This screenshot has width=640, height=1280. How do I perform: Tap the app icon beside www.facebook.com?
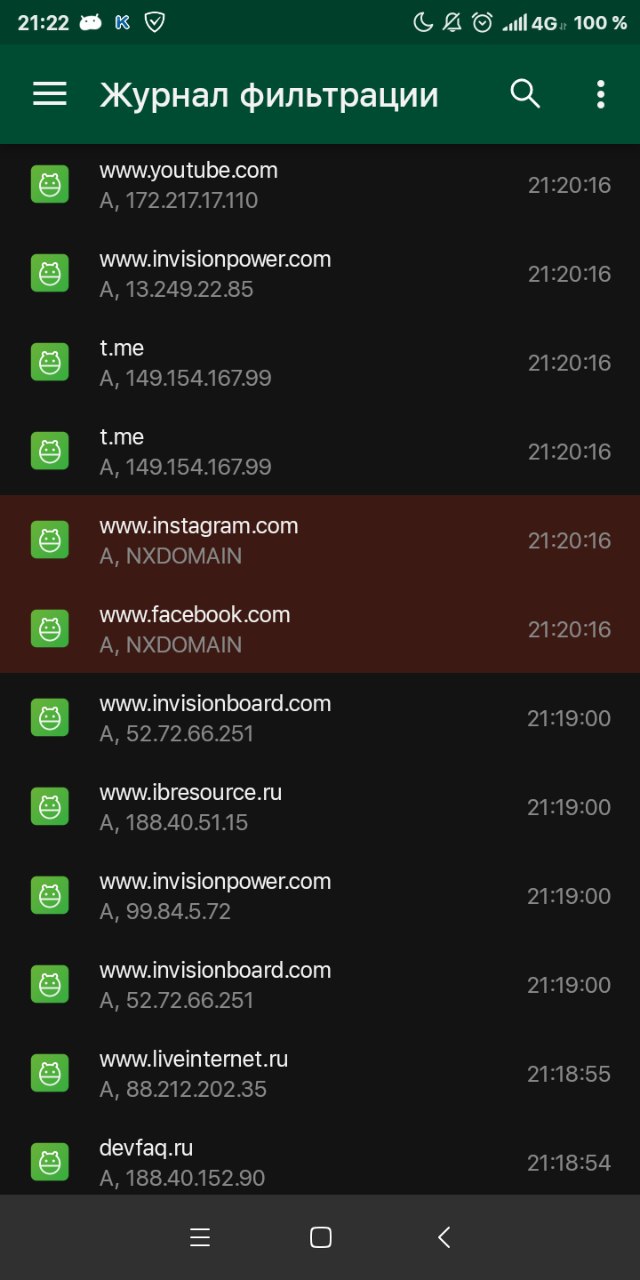point(49,629)
